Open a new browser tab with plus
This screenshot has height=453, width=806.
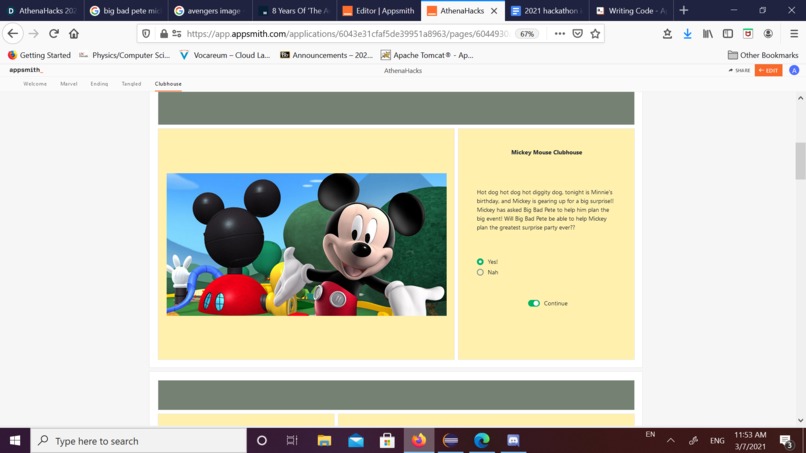[684, 10]
